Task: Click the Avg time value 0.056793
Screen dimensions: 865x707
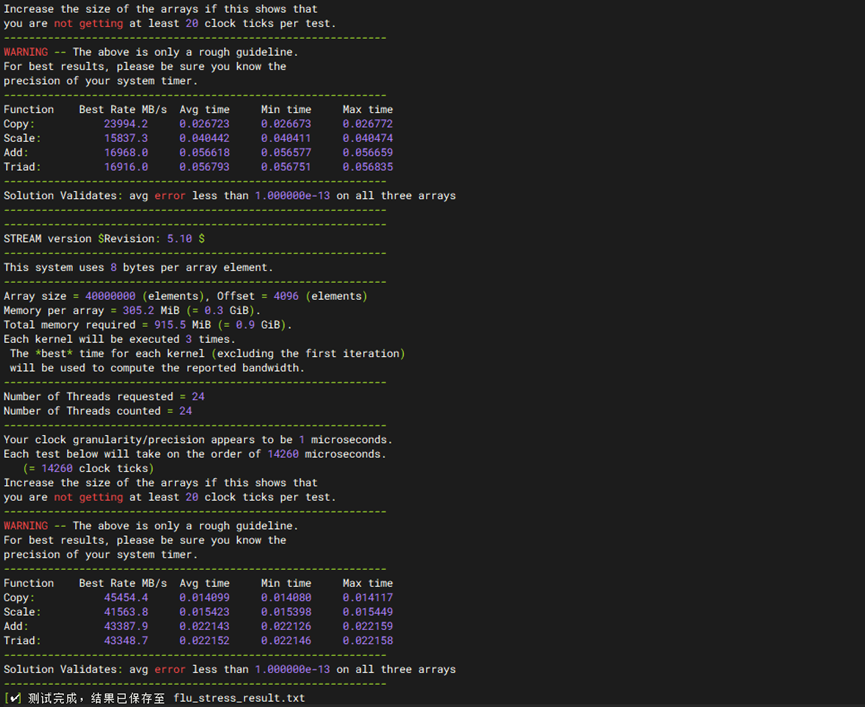Action: pyautogui.click(x=204, y=167)
